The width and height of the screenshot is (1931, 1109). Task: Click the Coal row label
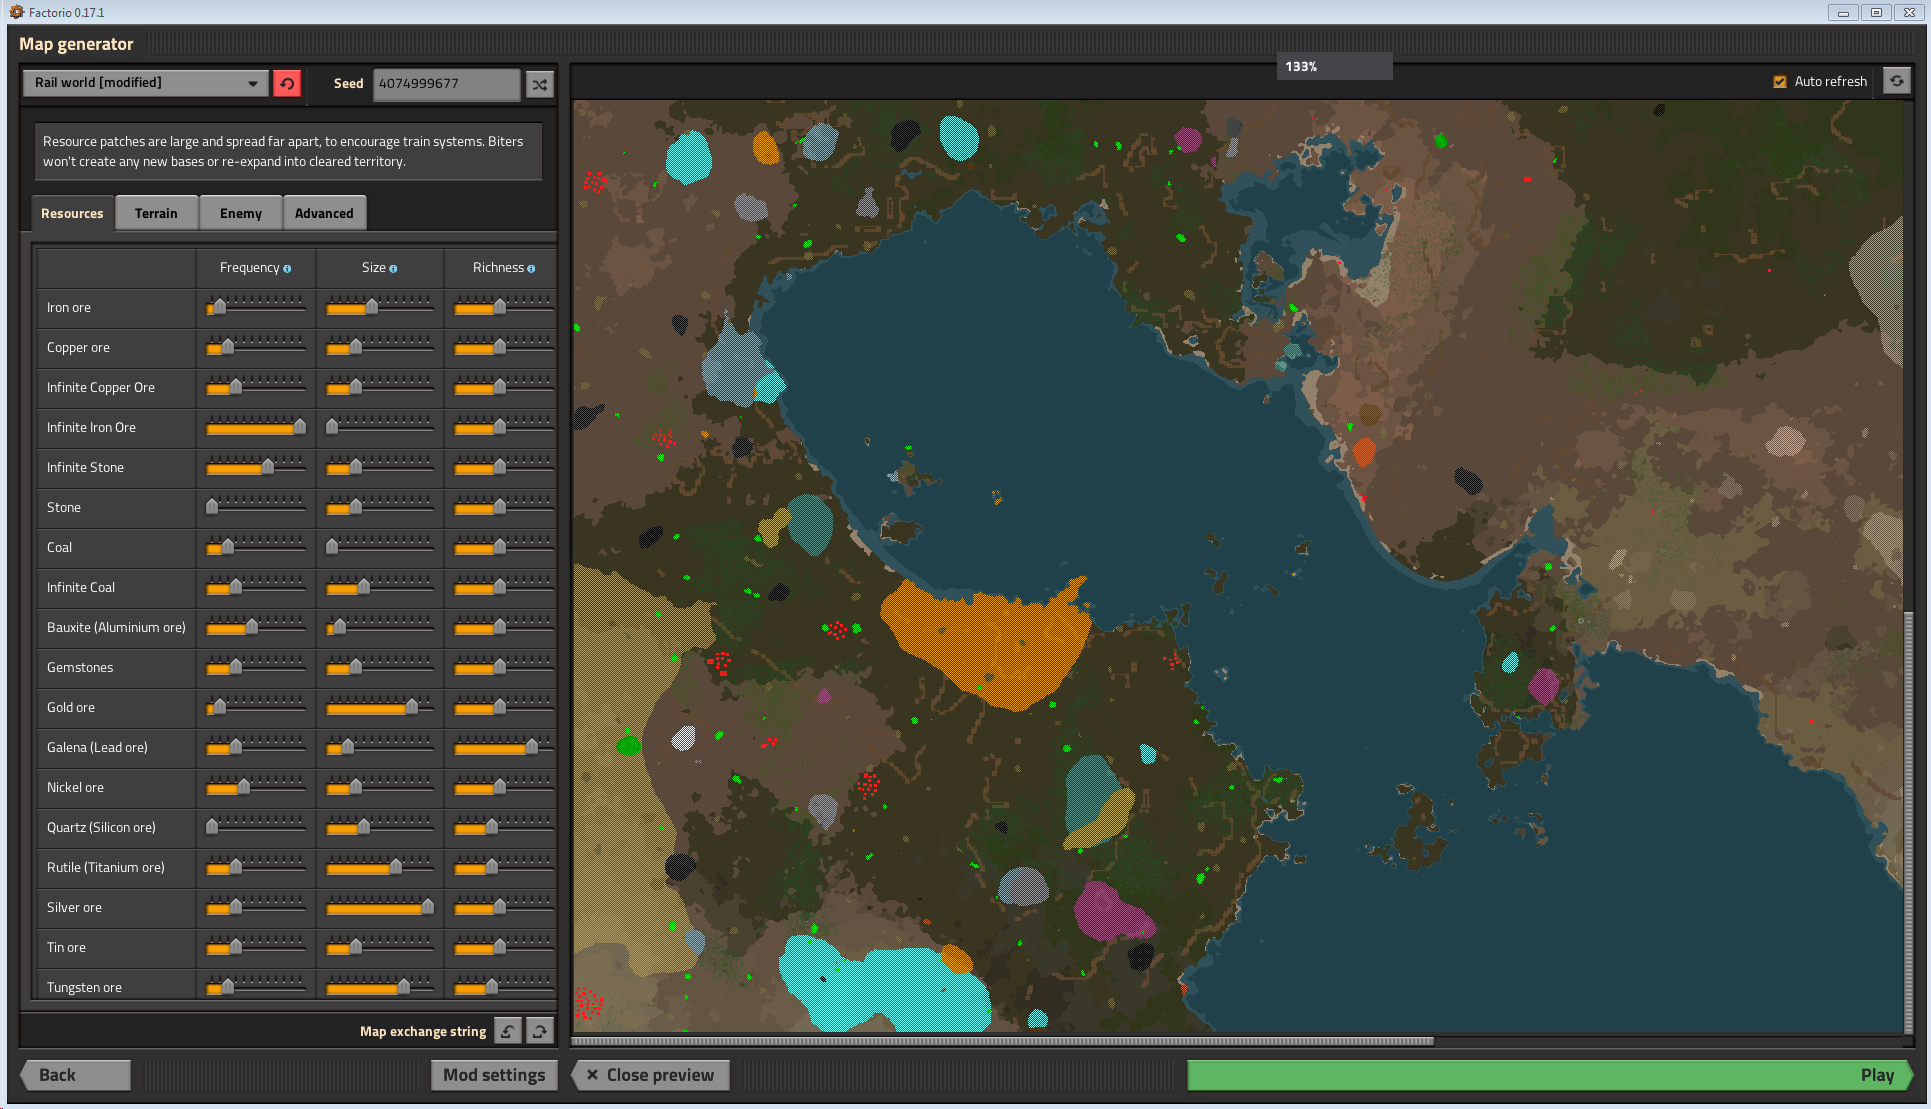tap(59, 547)
